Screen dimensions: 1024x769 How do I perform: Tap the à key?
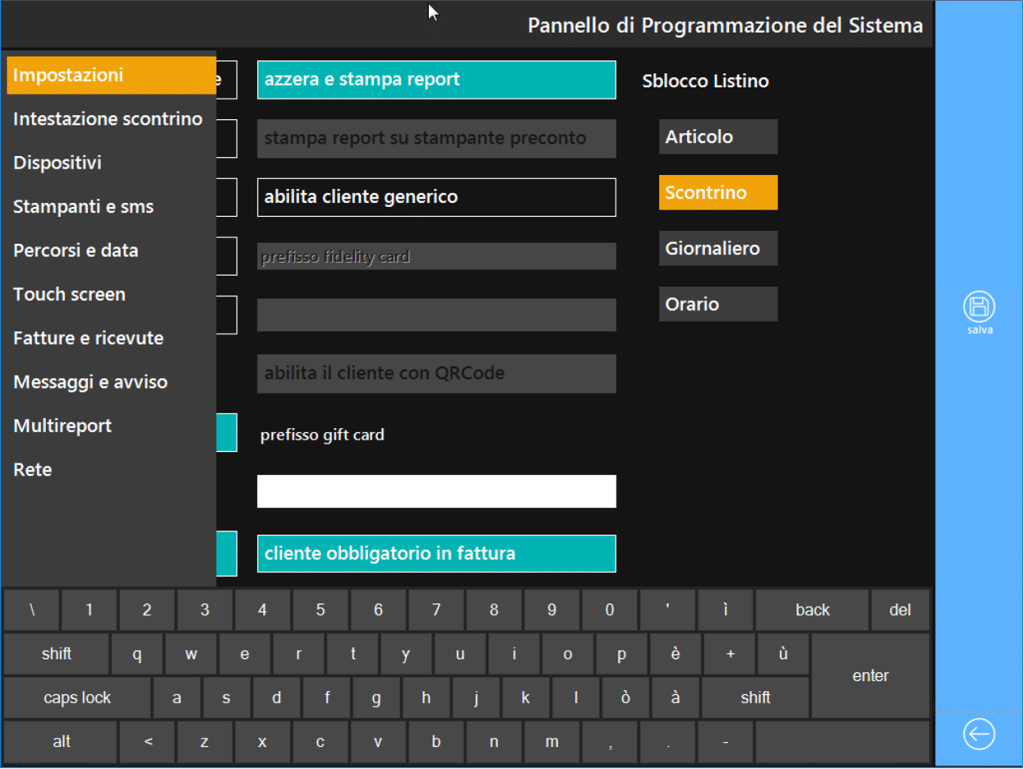click(675, 698)
